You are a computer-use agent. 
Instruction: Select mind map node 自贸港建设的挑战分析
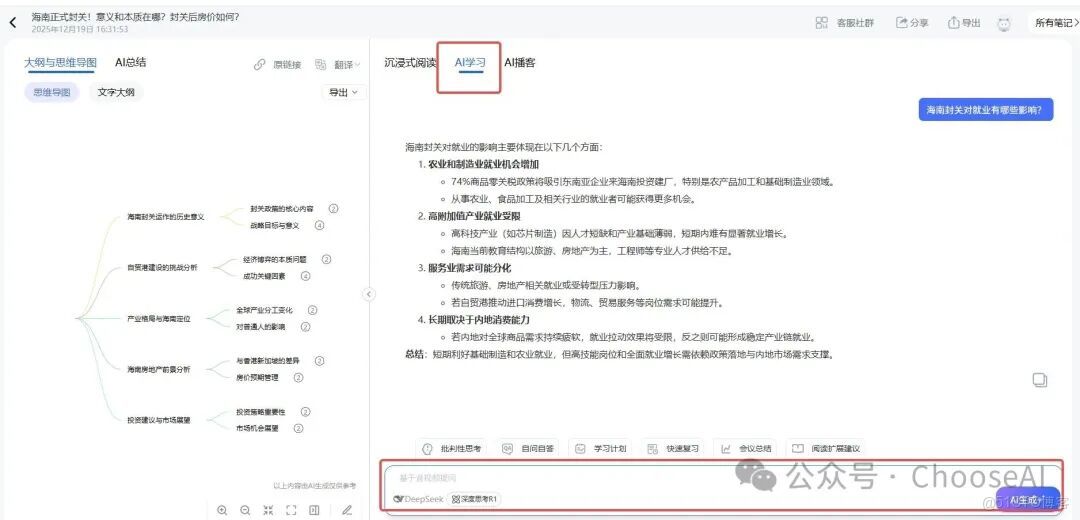[161, 268]
